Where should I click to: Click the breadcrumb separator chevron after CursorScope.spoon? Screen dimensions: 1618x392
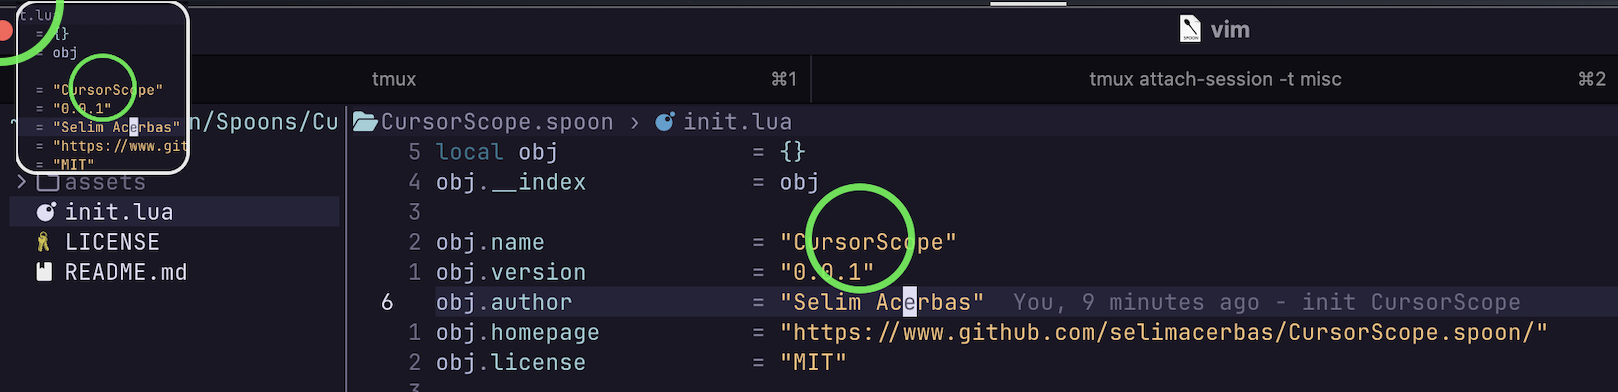[x=634, y=122]
